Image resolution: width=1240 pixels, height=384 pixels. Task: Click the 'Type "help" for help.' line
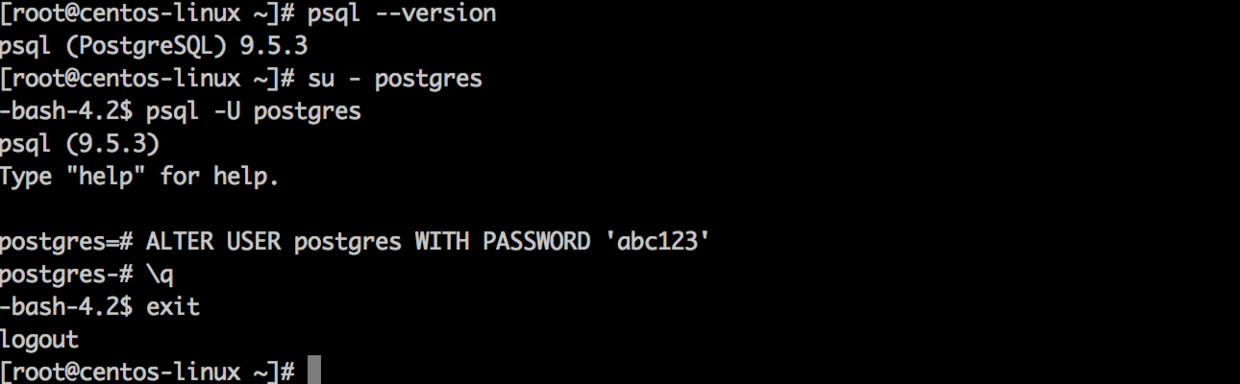pyautogui.click(x=140, y=177)
